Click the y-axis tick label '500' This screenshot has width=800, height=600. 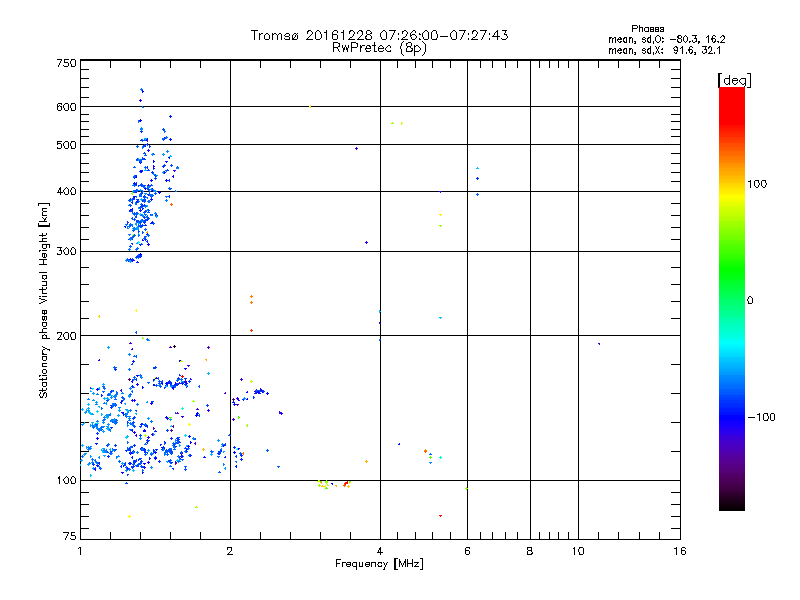66,145
